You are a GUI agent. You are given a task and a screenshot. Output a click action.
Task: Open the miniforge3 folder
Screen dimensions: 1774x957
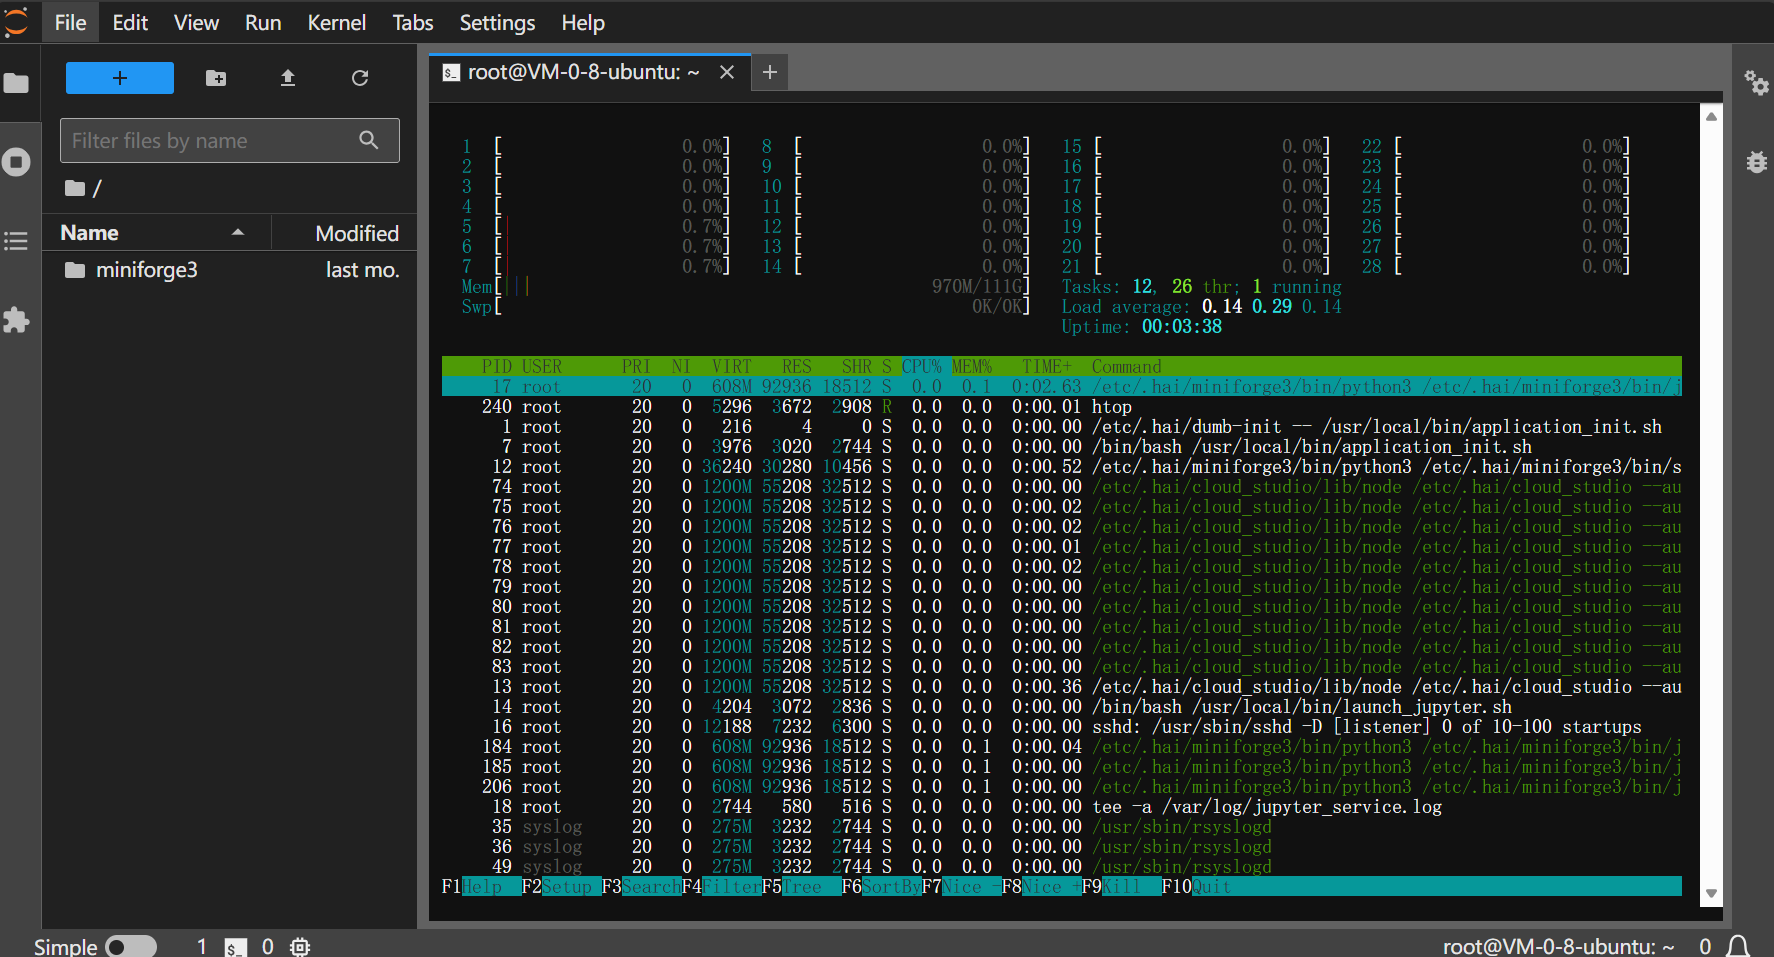146,270
